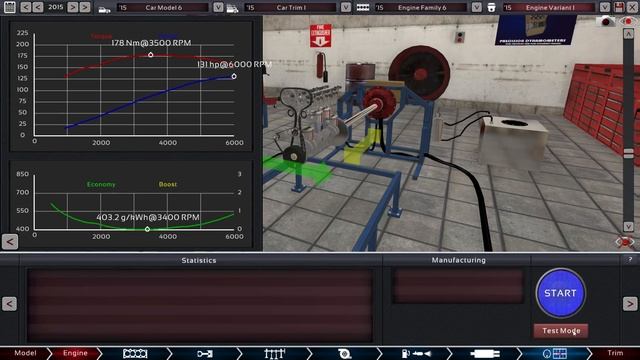Open the Model tab in bottom navigation
The image size is (640, 360).
point(24,353)
